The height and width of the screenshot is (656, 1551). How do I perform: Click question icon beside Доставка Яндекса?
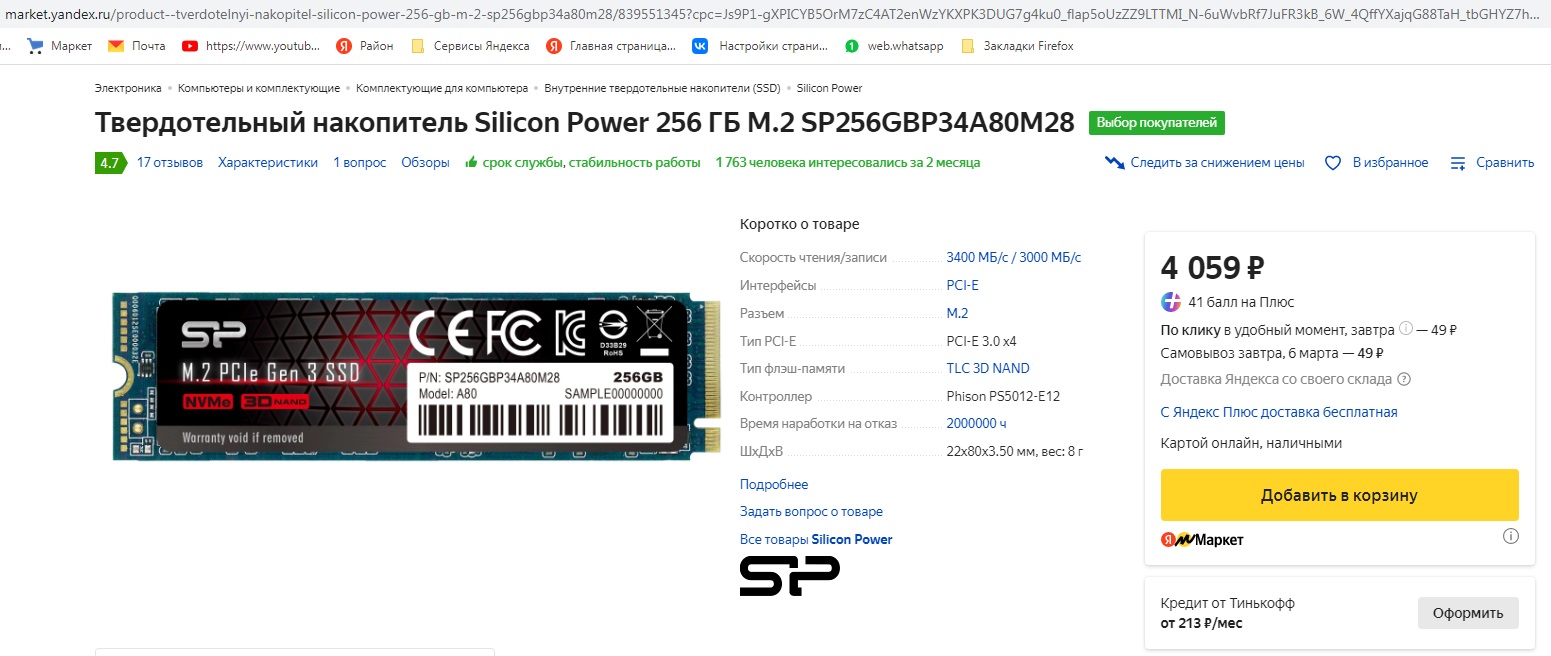[1404, 379]
